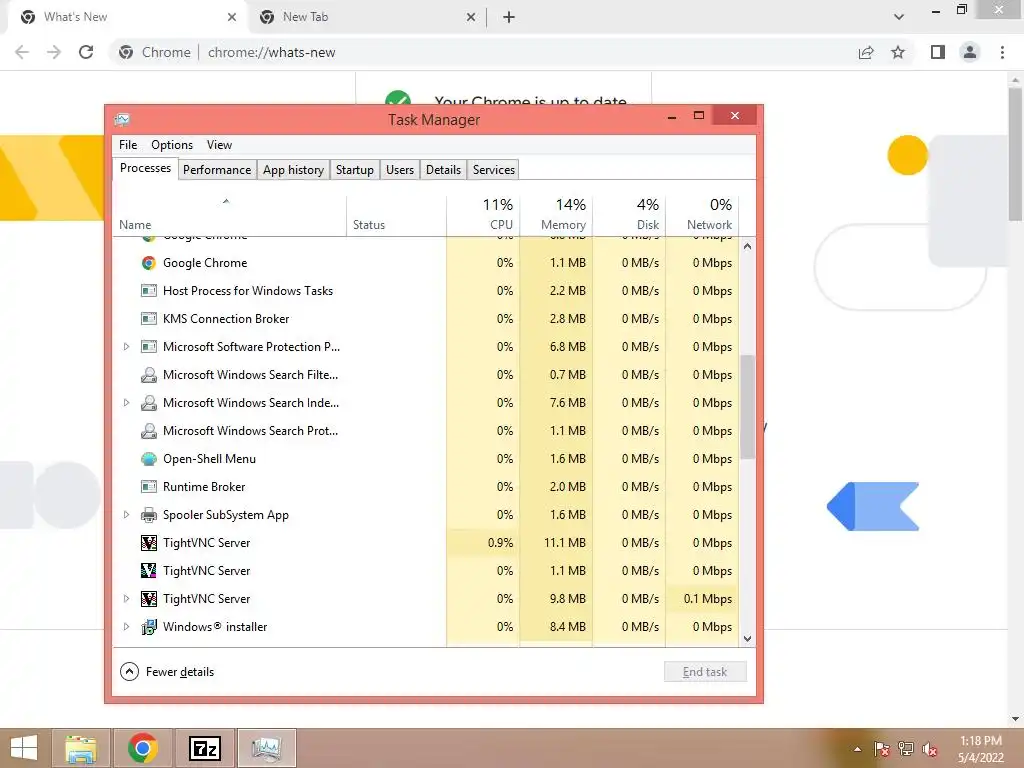The image size is (1024, 768).
Task: Click the Windows installer process icon
Action: [x=149, y=627]
